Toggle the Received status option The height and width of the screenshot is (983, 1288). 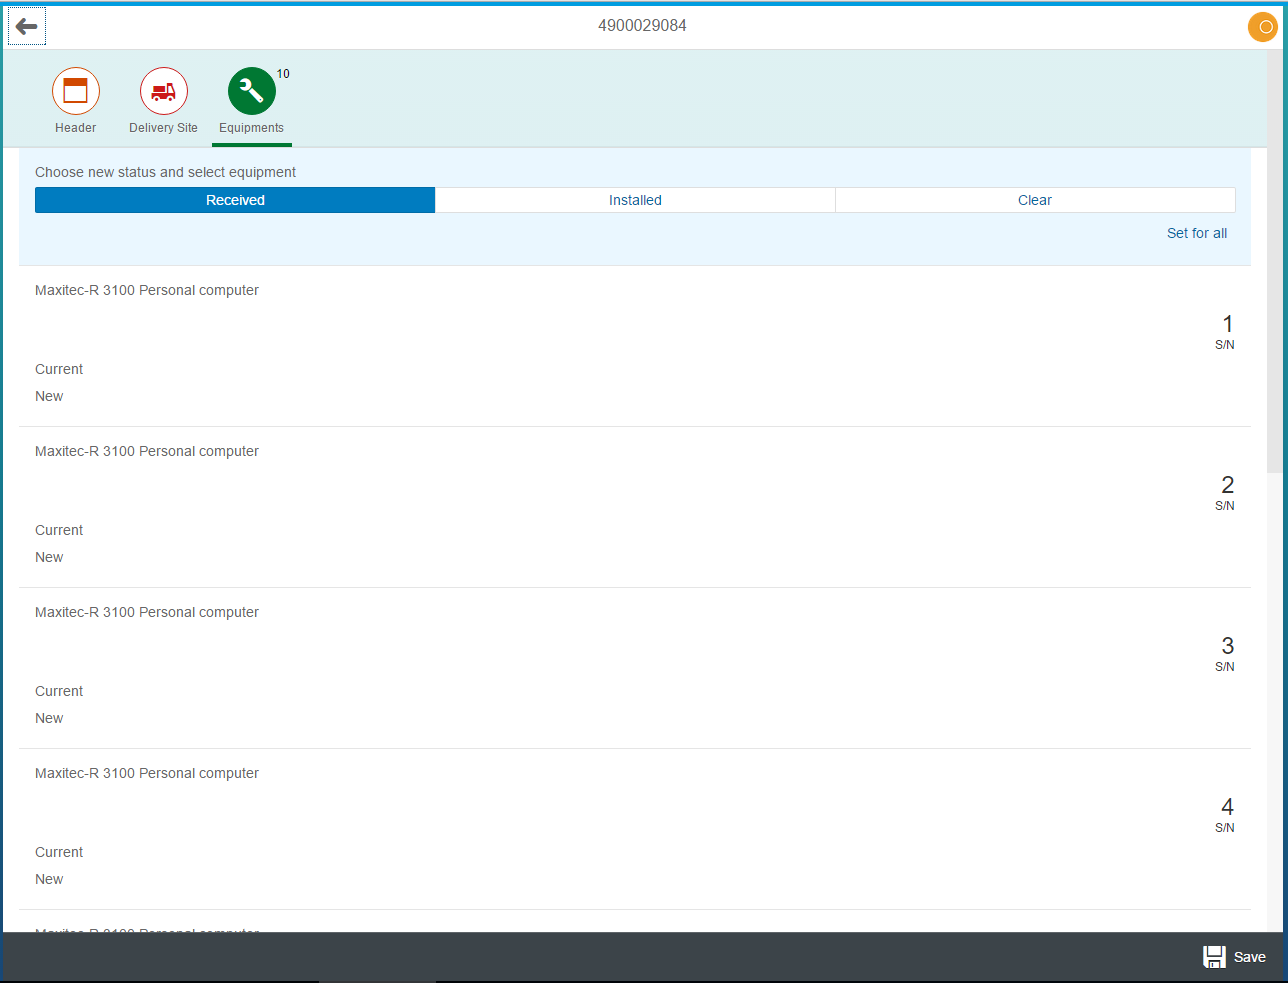(234, 200)
